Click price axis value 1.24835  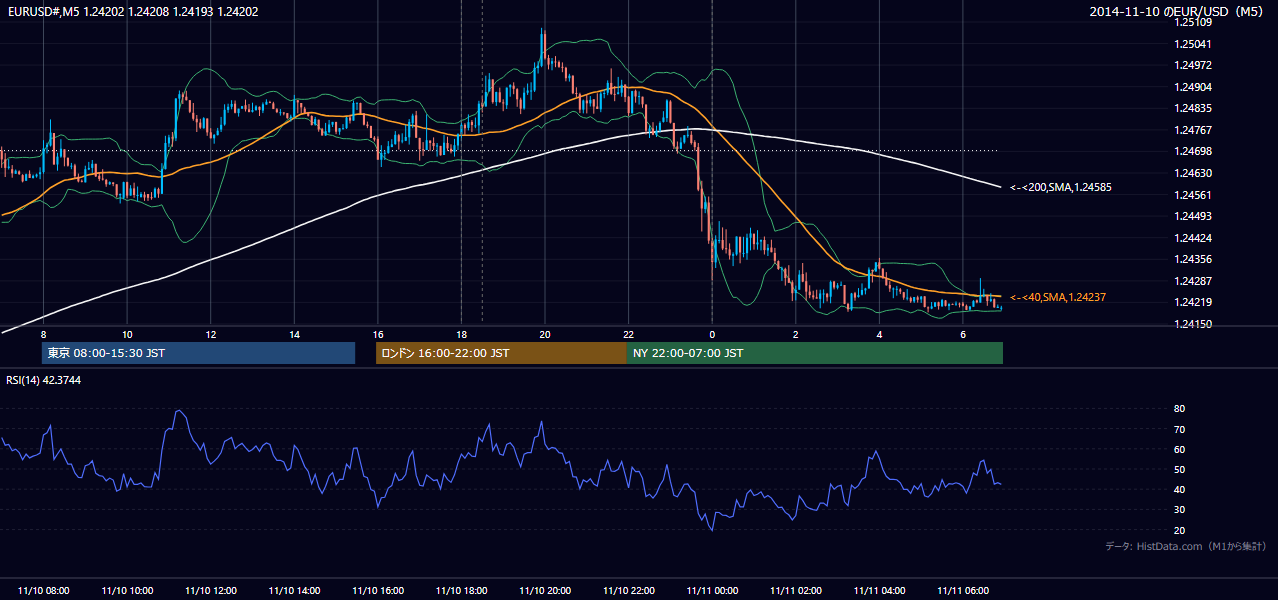coord(1192,108)
